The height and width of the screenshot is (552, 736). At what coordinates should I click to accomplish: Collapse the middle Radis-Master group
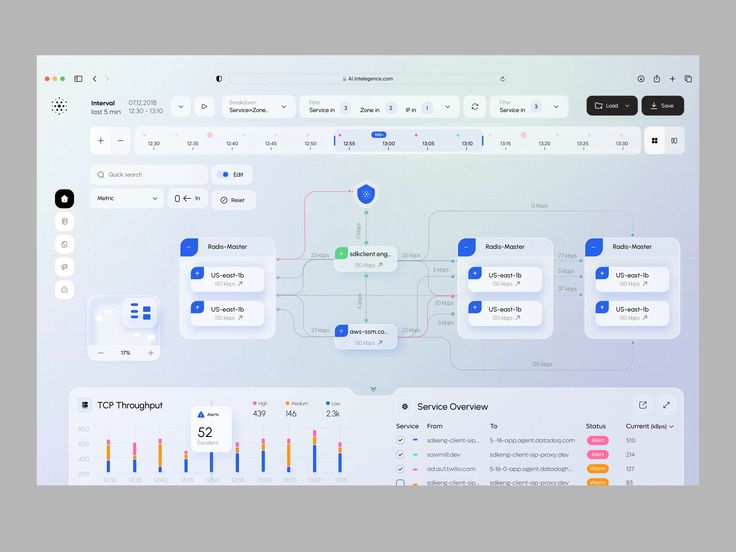(467, 247)
